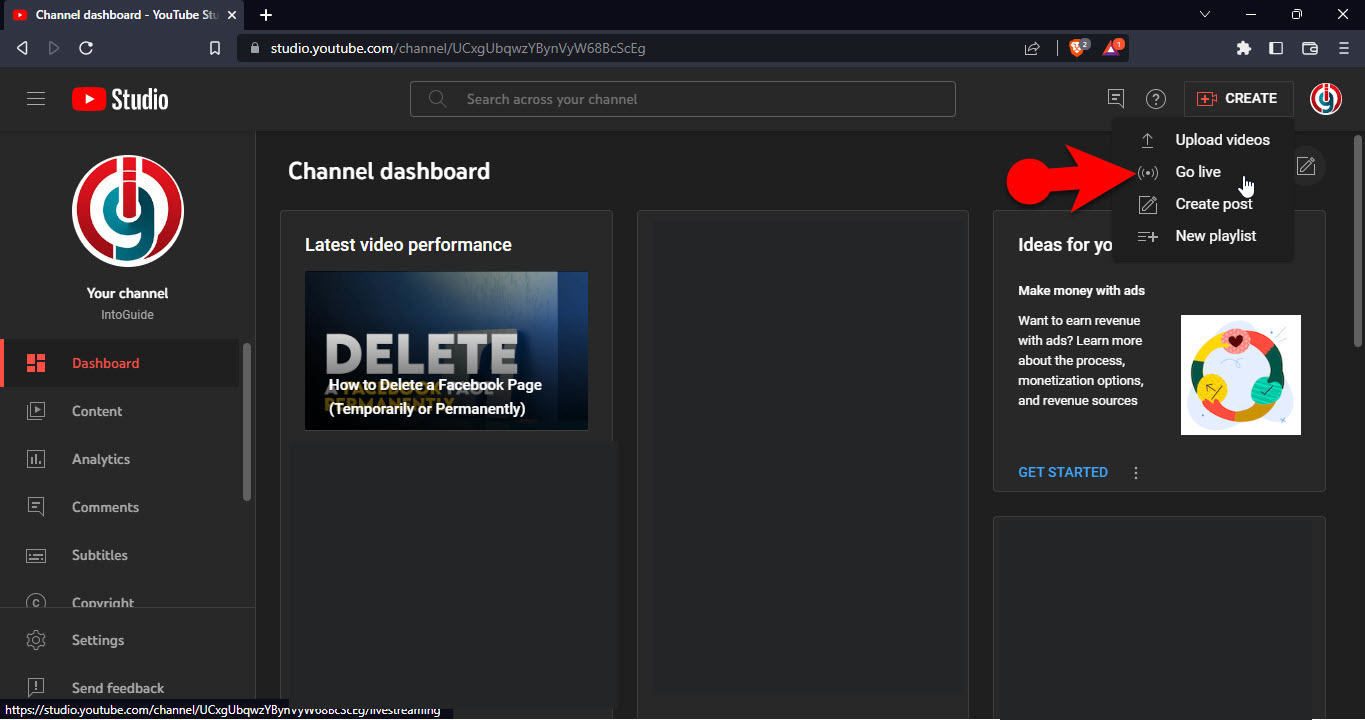
Task: Toggle the browser sidebar panel
Action: (1276, 48)
